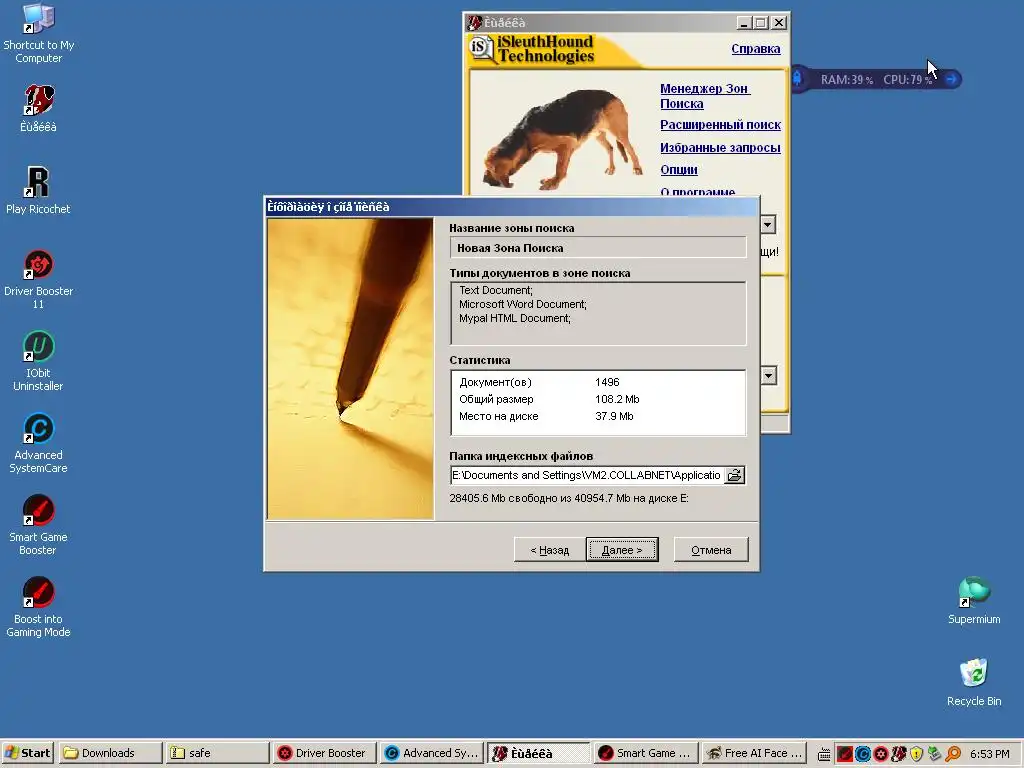Click the Далее next button
This screenshot has height=768, width=1024.
tap(622, 550)
